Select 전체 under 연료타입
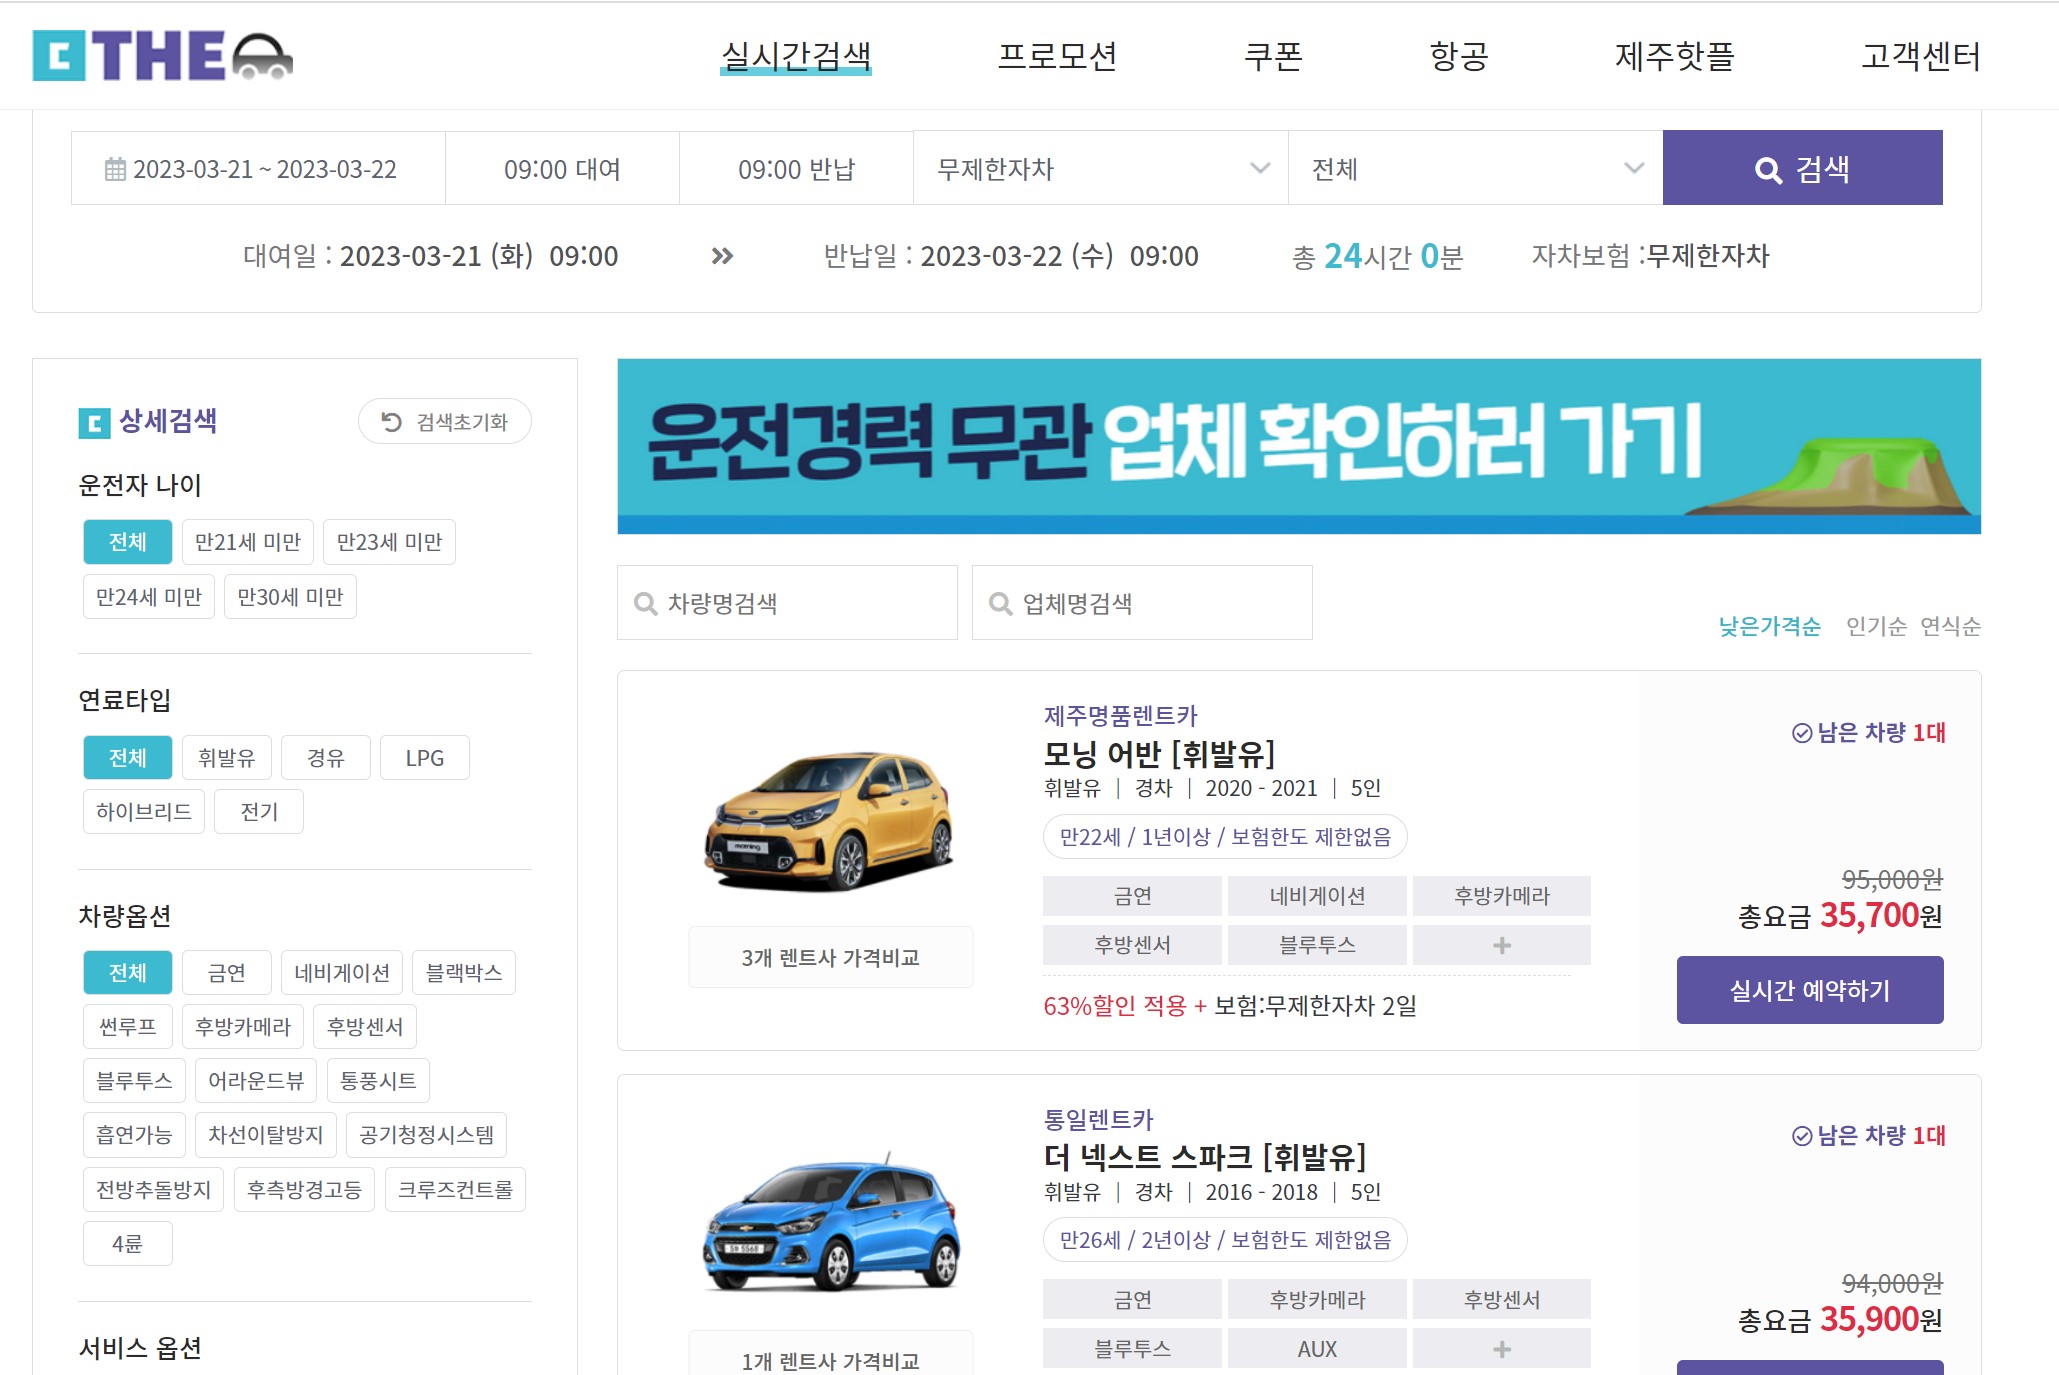 128,758
